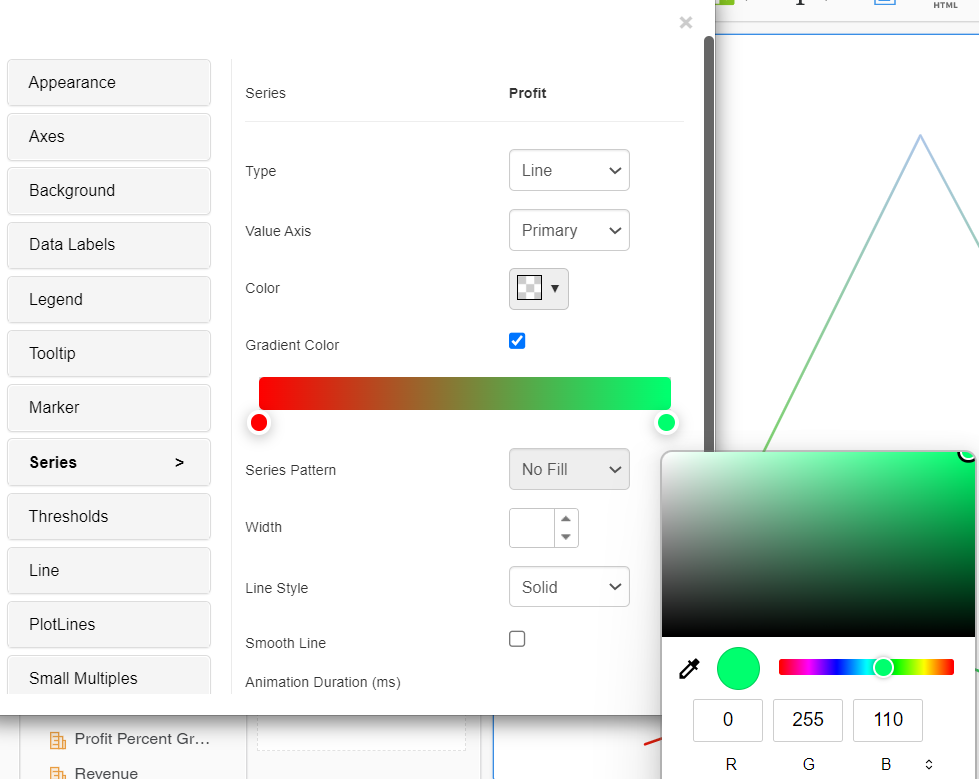Select the Text icon in top toolbar

pyautogui.click(x=800, y=5)
